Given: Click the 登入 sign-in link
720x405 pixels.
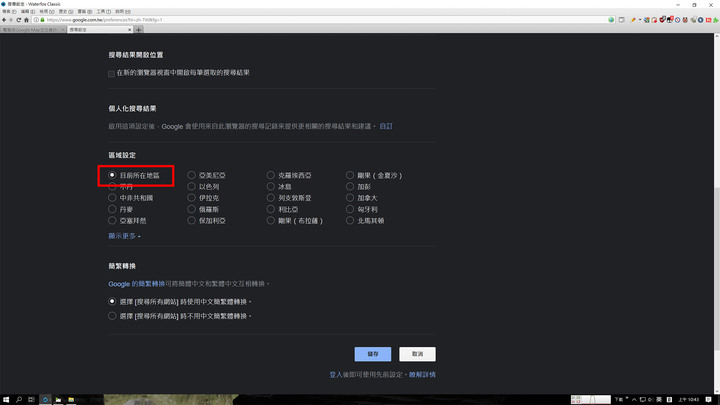Looking at the screenshot, I should tap(336, 375).
